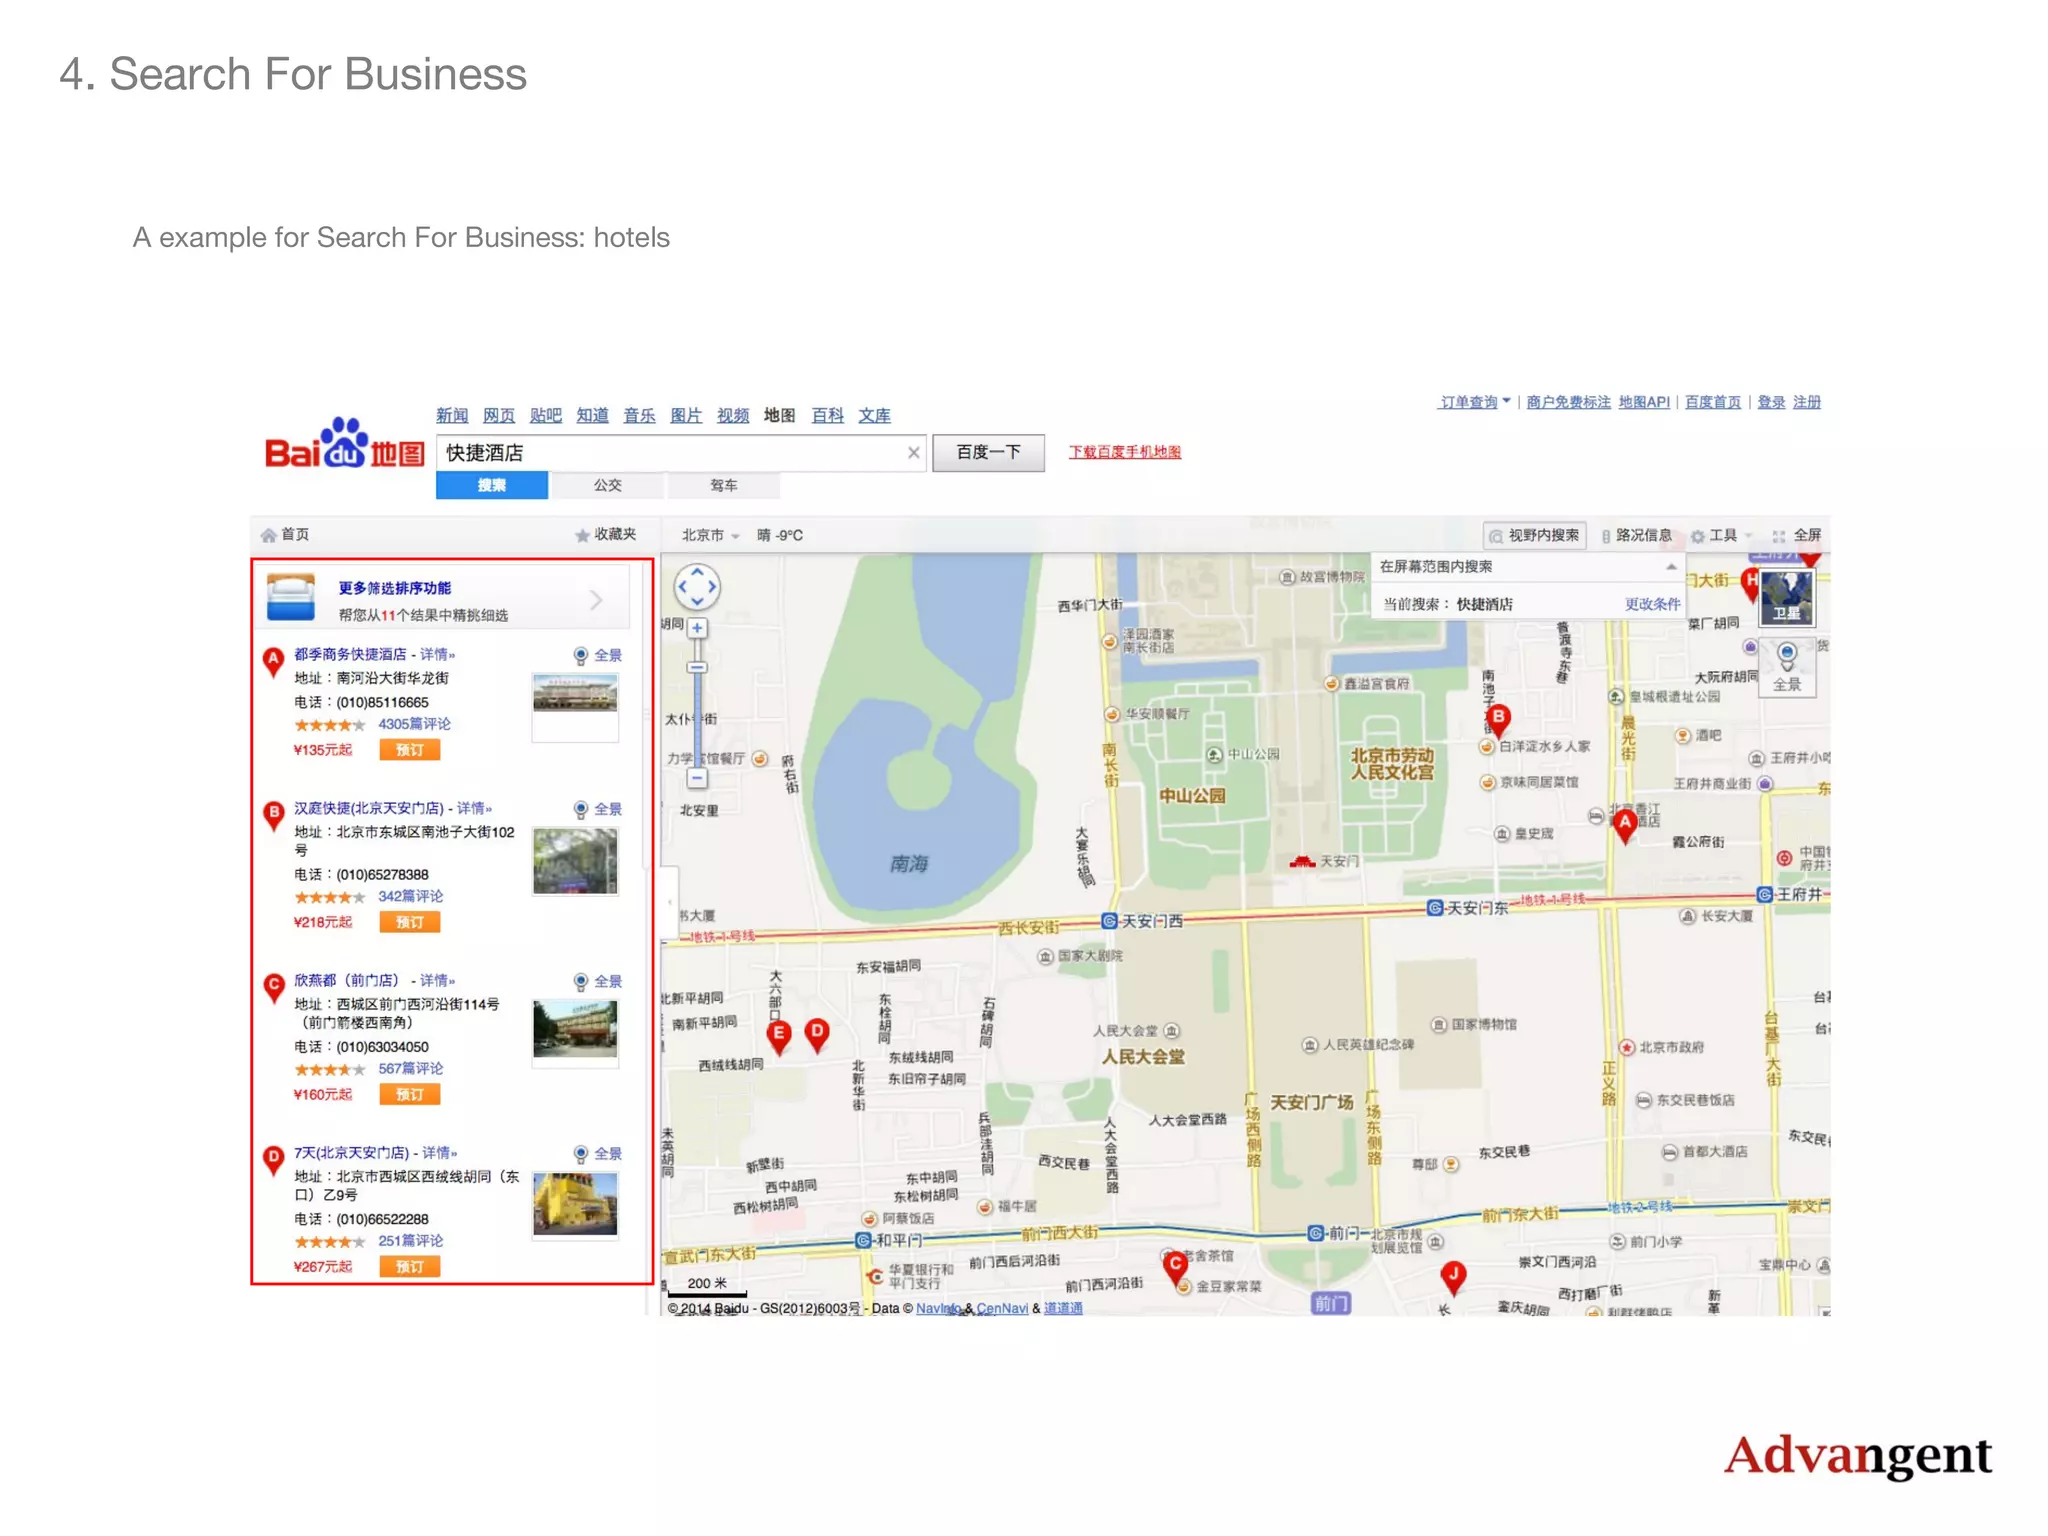Click the Baidu Map logo

pyautogui.click(x=344, y=445)
